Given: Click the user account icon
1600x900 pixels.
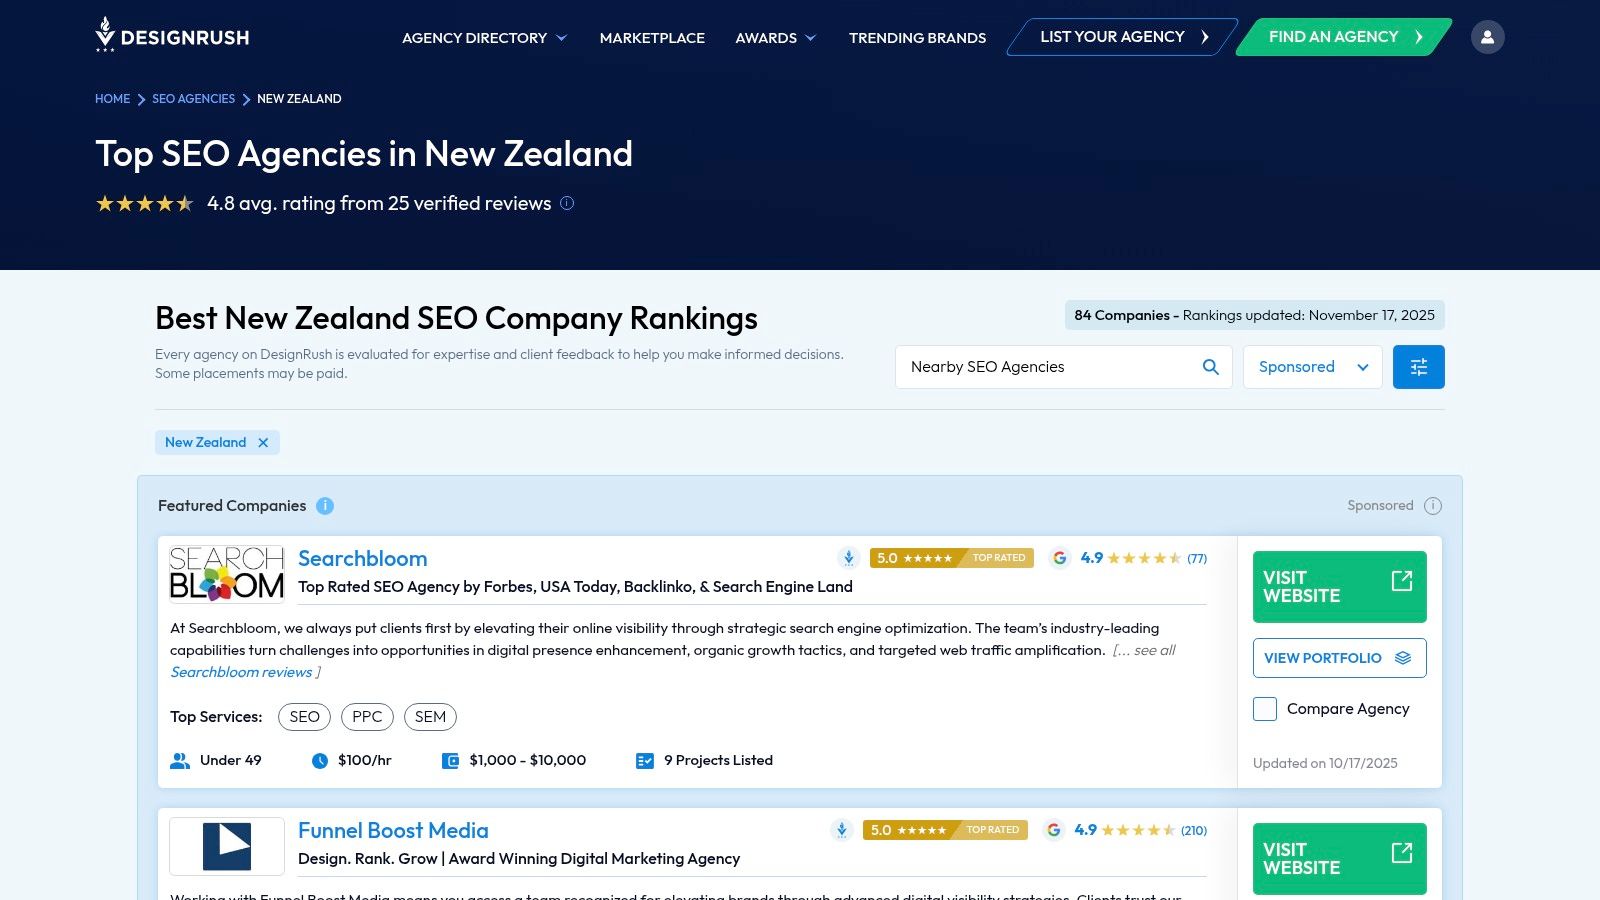Looking at the screenshot, I should [1488, 36].
